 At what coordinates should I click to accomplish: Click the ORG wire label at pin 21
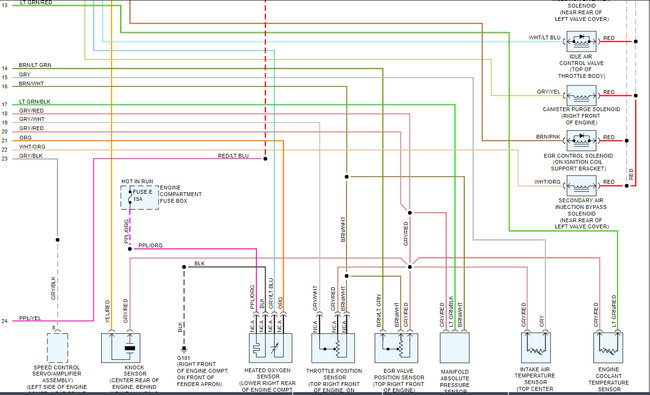coord(25,138)
